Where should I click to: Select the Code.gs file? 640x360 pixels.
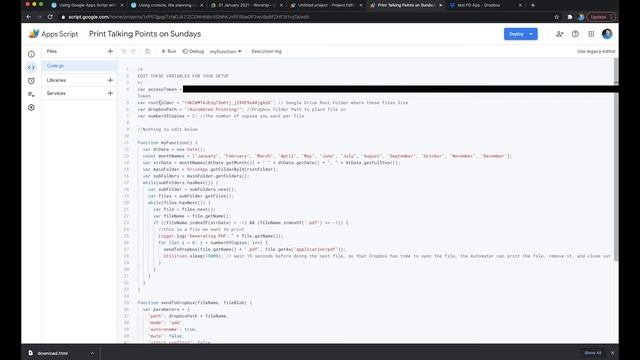pyautogui.click(x=79, y=66)
